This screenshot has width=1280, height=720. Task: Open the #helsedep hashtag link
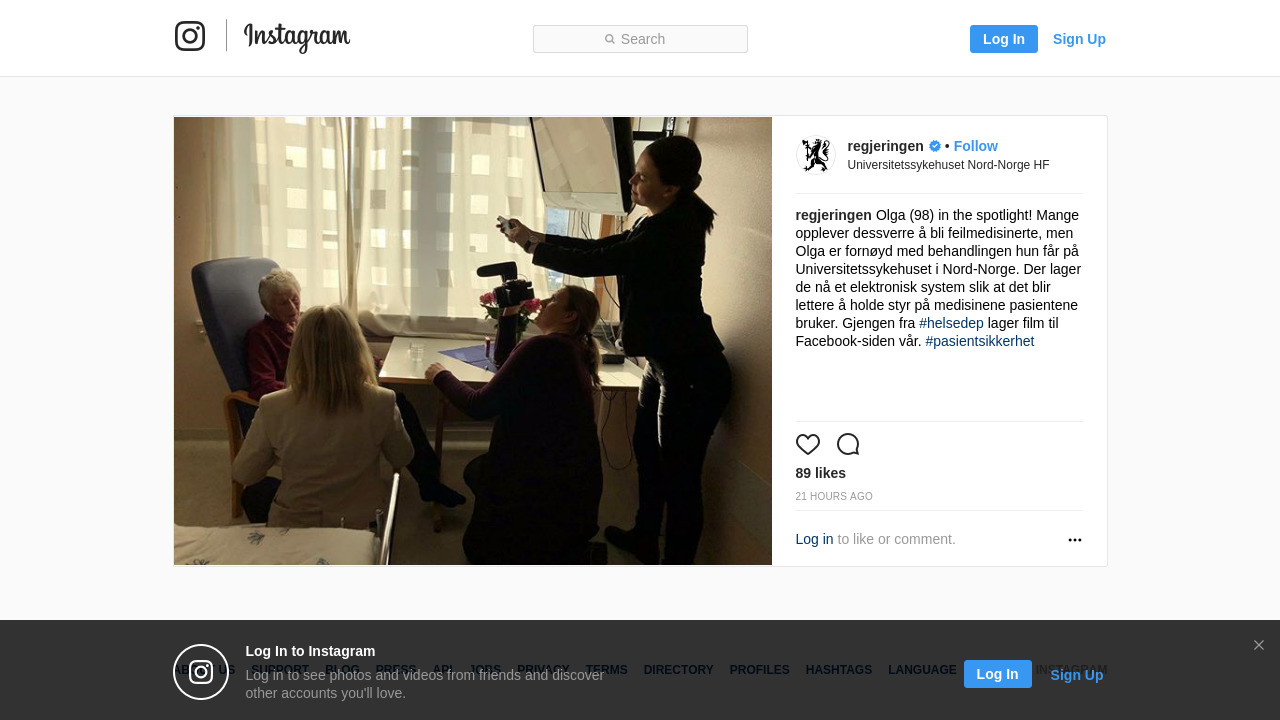coord(951,323)
